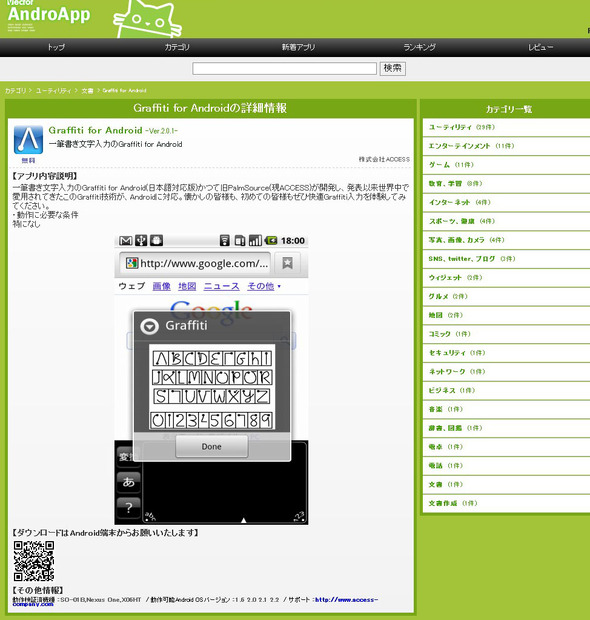Open the ゲーム (11件) category
Image resolution: width=590 pixels, height=620 pixels.
[x=506, y=165]
